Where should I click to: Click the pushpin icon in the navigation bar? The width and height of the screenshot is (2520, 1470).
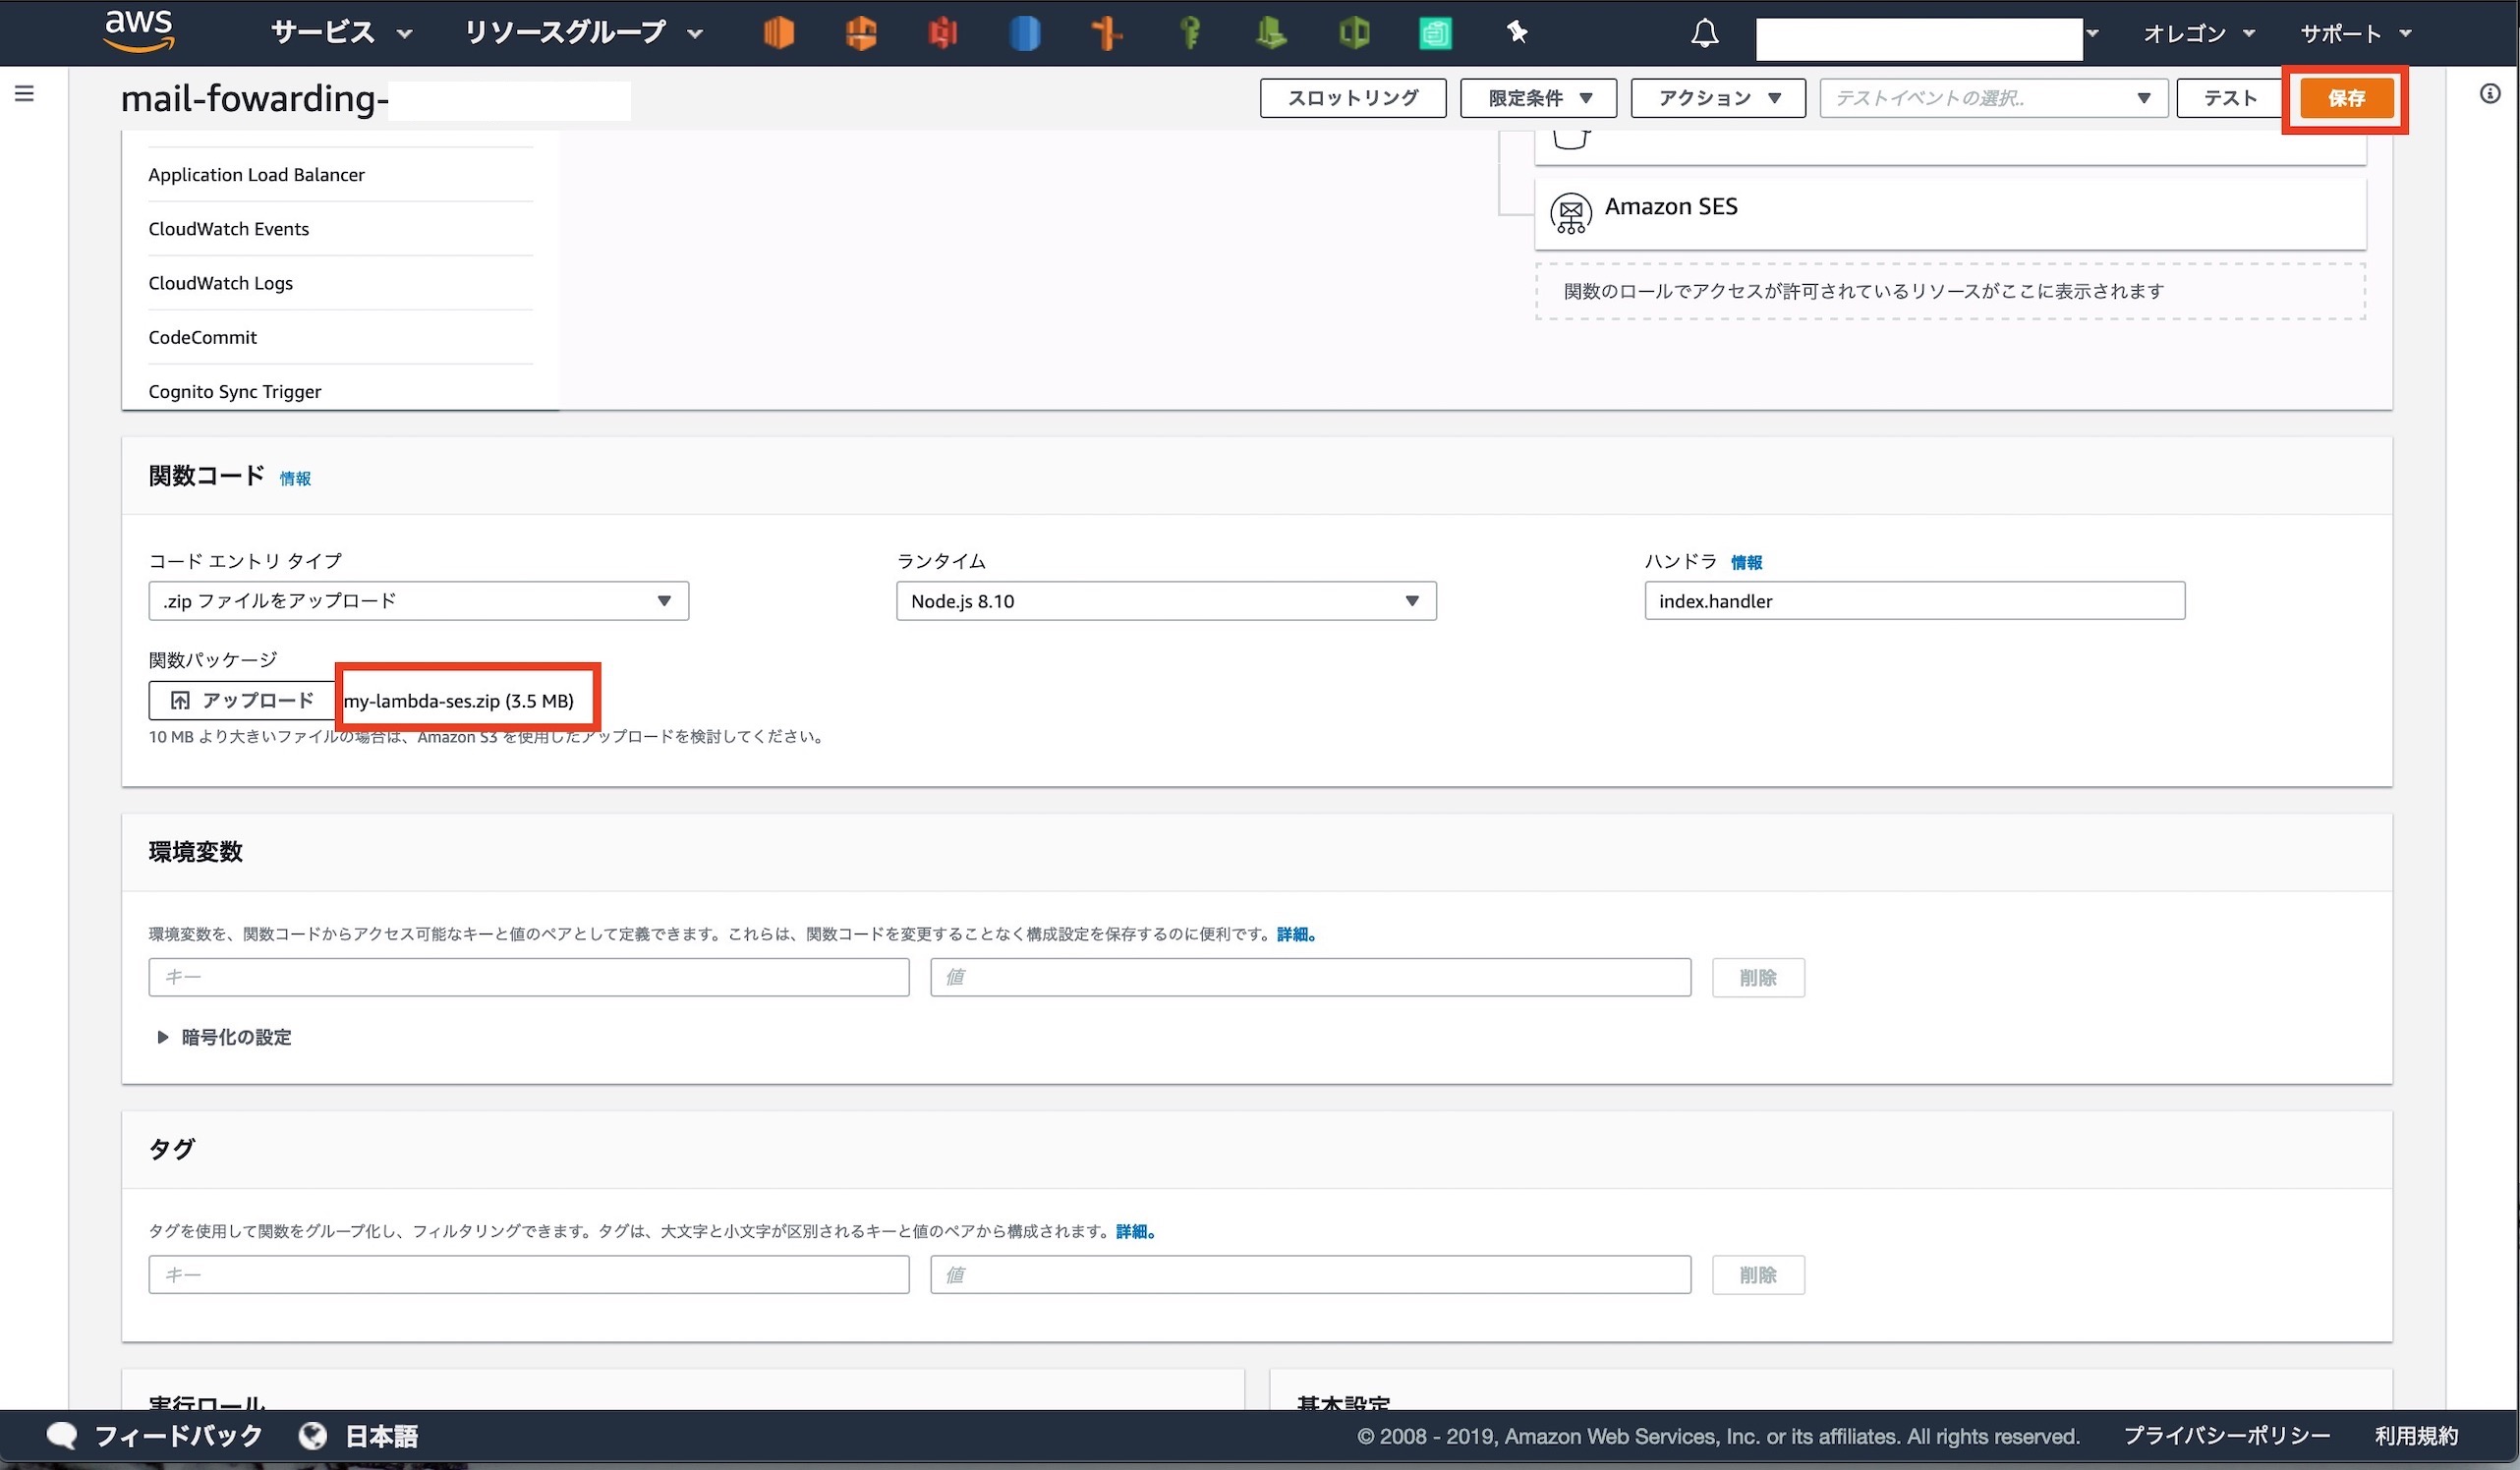[x=1517, y=33]
